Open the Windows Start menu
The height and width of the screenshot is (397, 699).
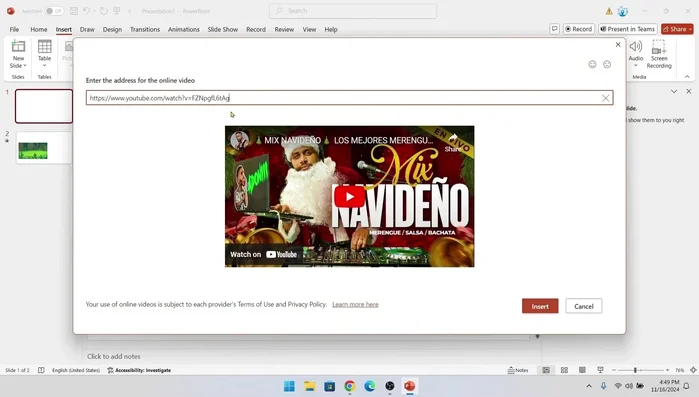289,386
